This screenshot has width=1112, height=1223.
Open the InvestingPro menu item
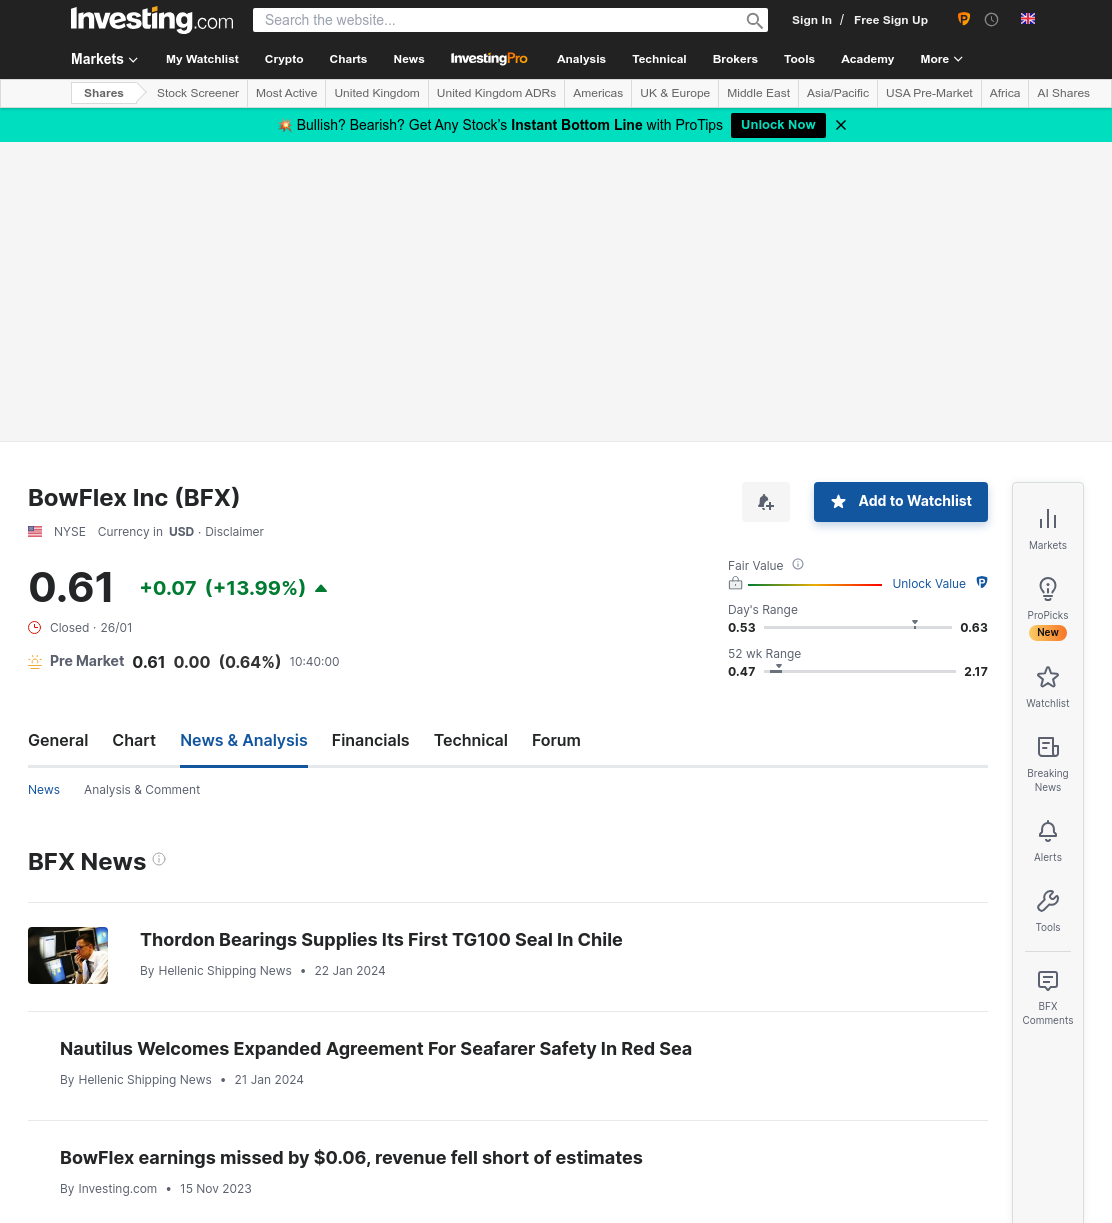pyautogui.click(x=489, y=59)
